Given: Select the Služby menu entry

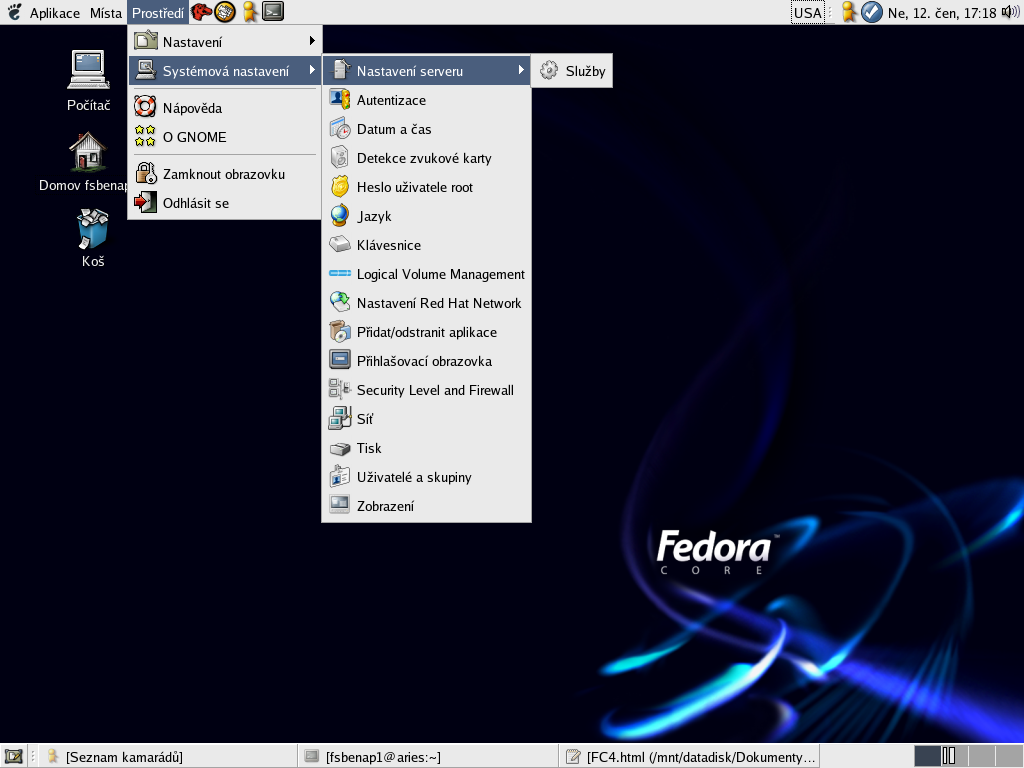Looking at the screenshot, I should tap(572, 71).
